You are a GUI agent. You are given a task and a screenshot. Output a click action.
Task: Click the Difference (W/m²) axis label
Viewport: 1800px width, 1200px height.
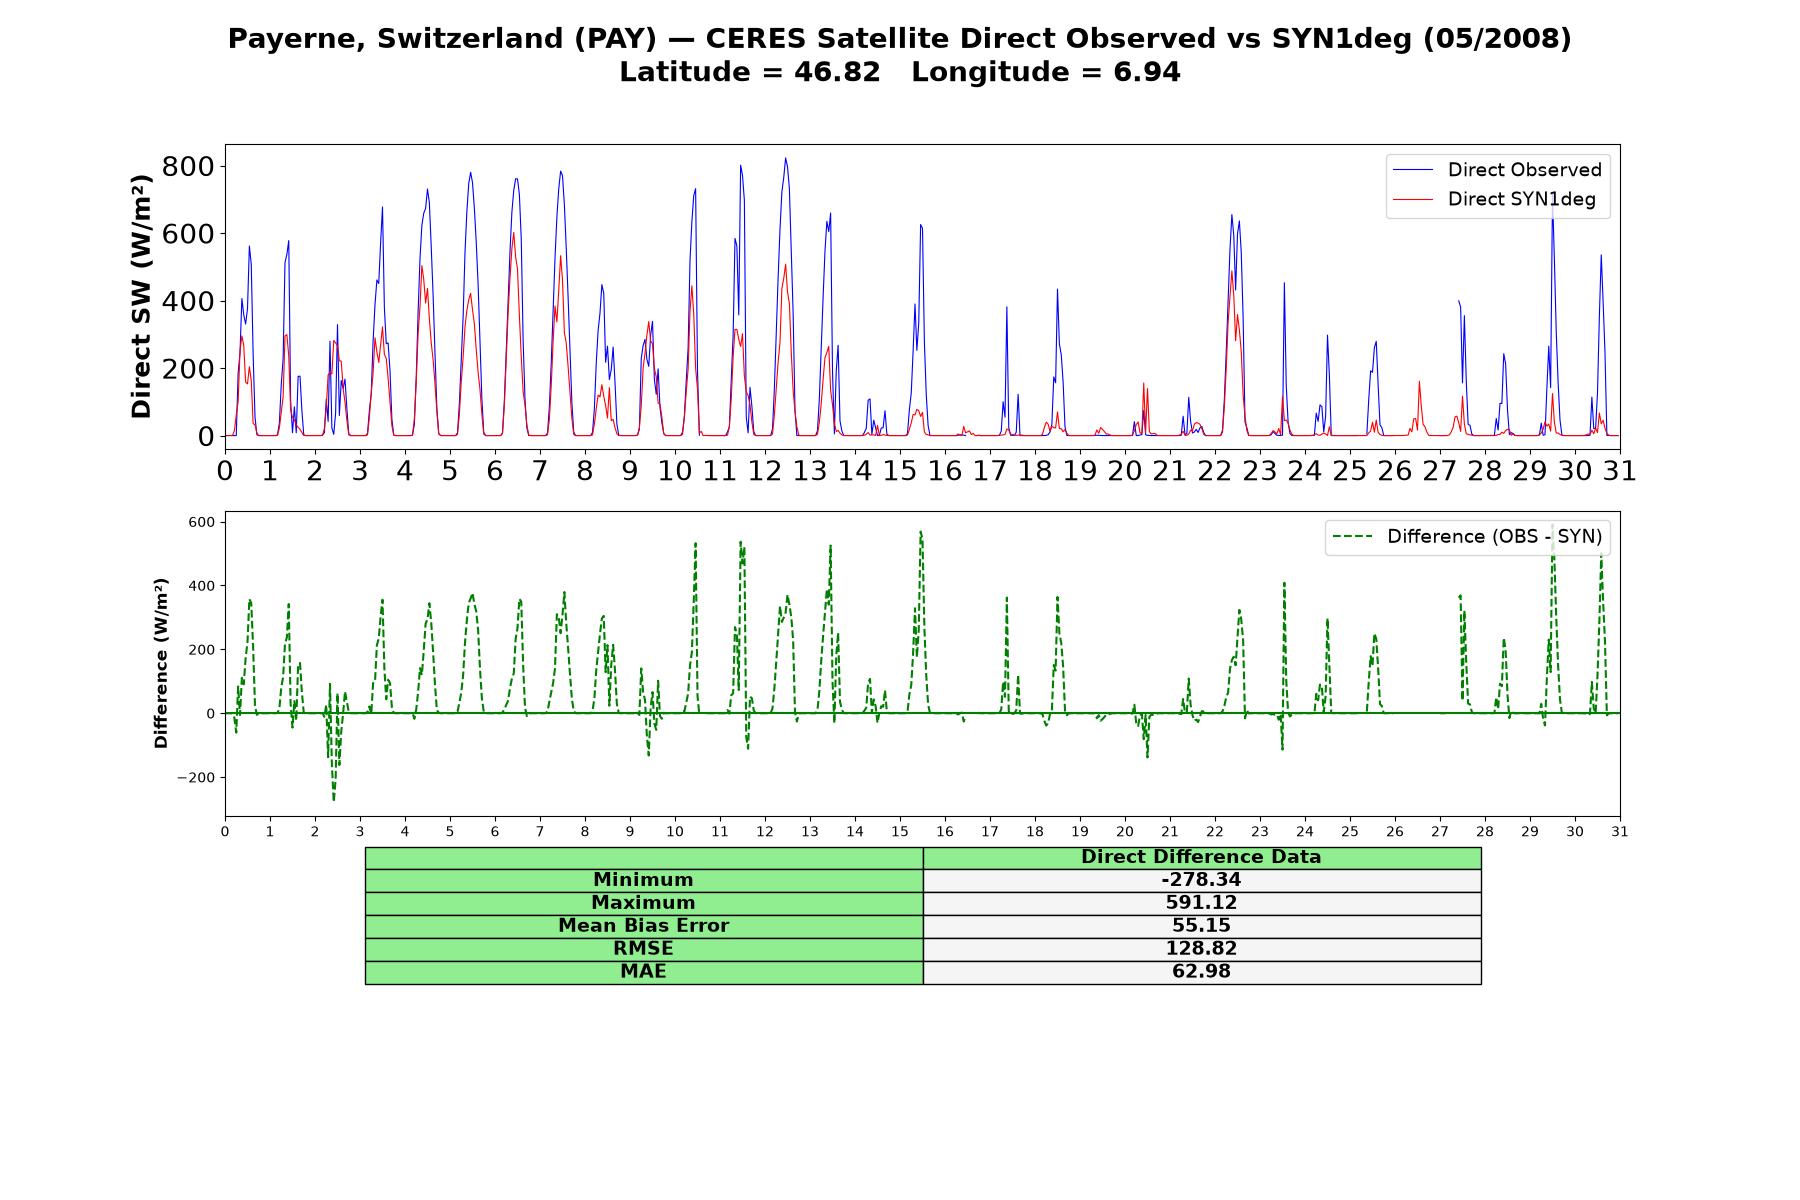(161, 663)
